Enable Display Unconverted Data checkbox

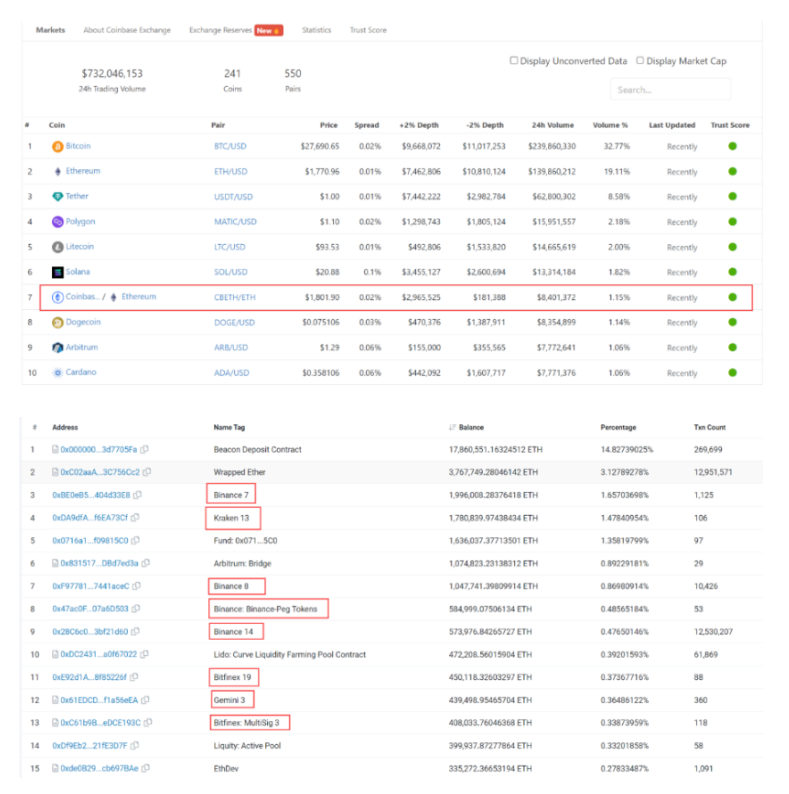[514, 61]
